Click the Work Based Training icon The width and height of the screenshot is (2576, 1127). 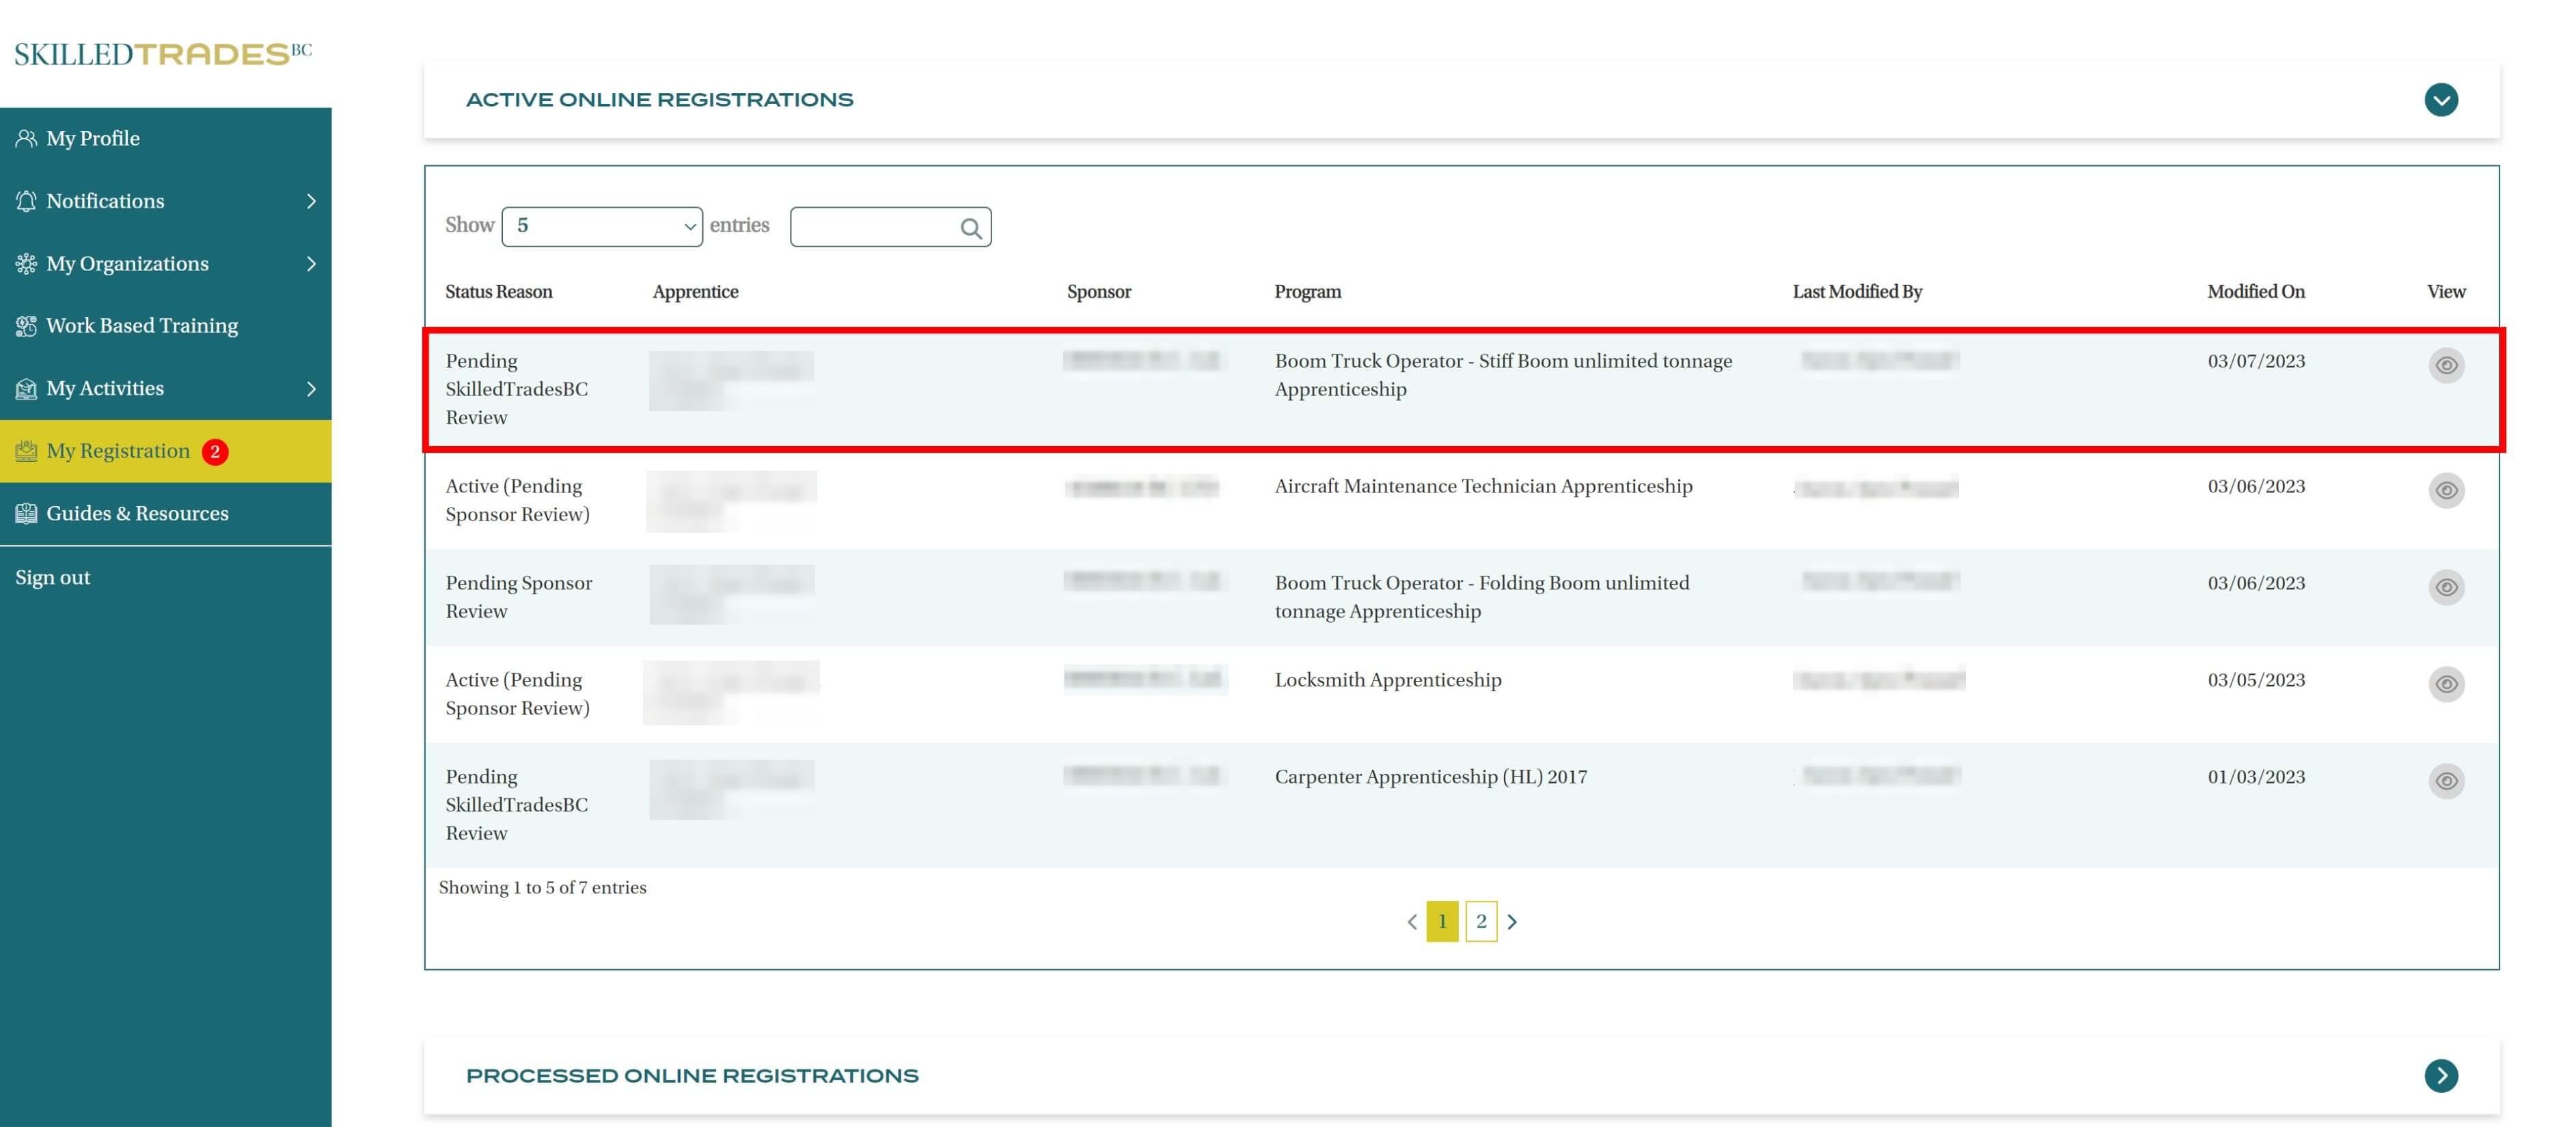point(26,326)
